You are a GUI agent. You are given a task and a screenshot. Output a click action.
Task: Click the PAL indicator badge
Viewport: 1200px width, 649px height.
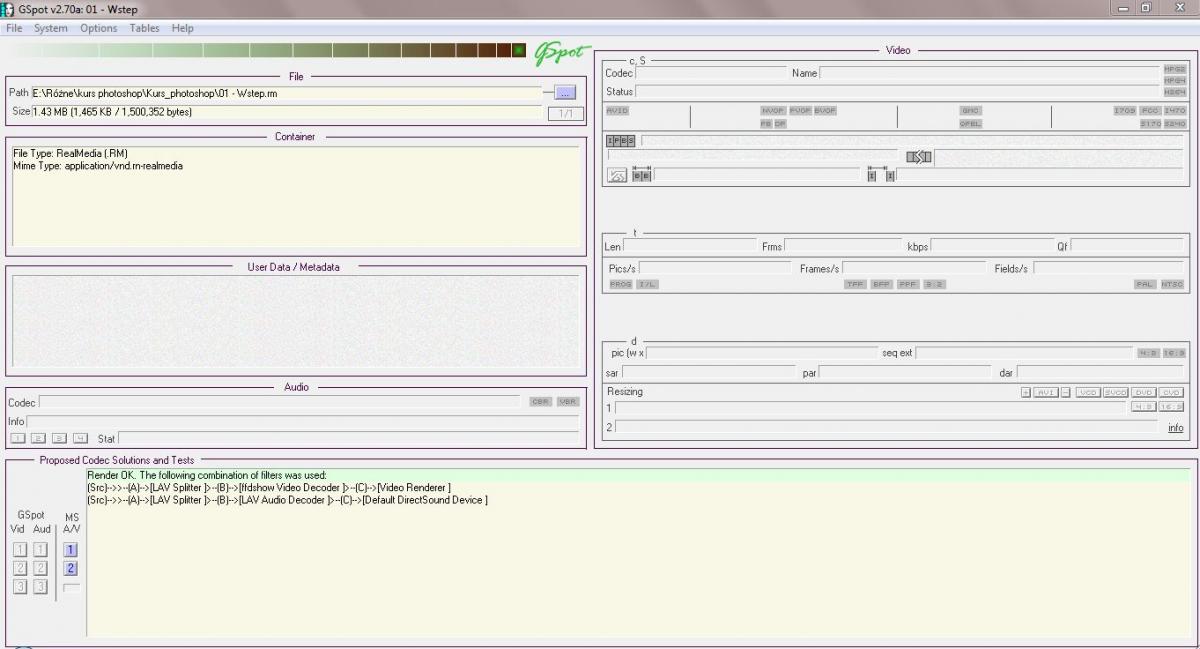1145,284
